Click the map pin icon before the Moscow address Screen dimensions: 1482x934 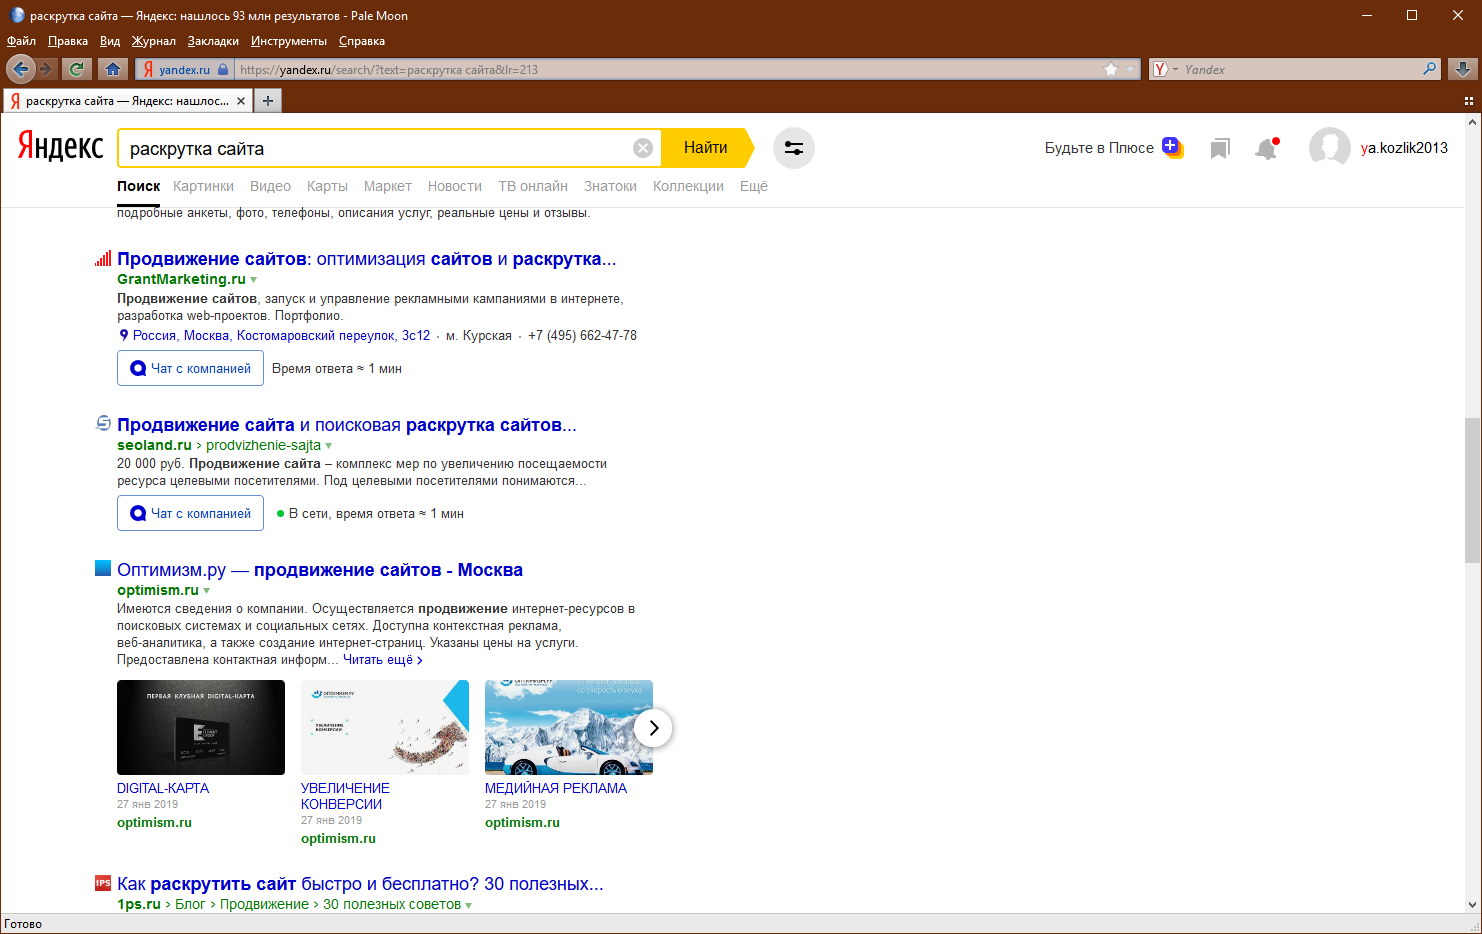click(124, 335)
